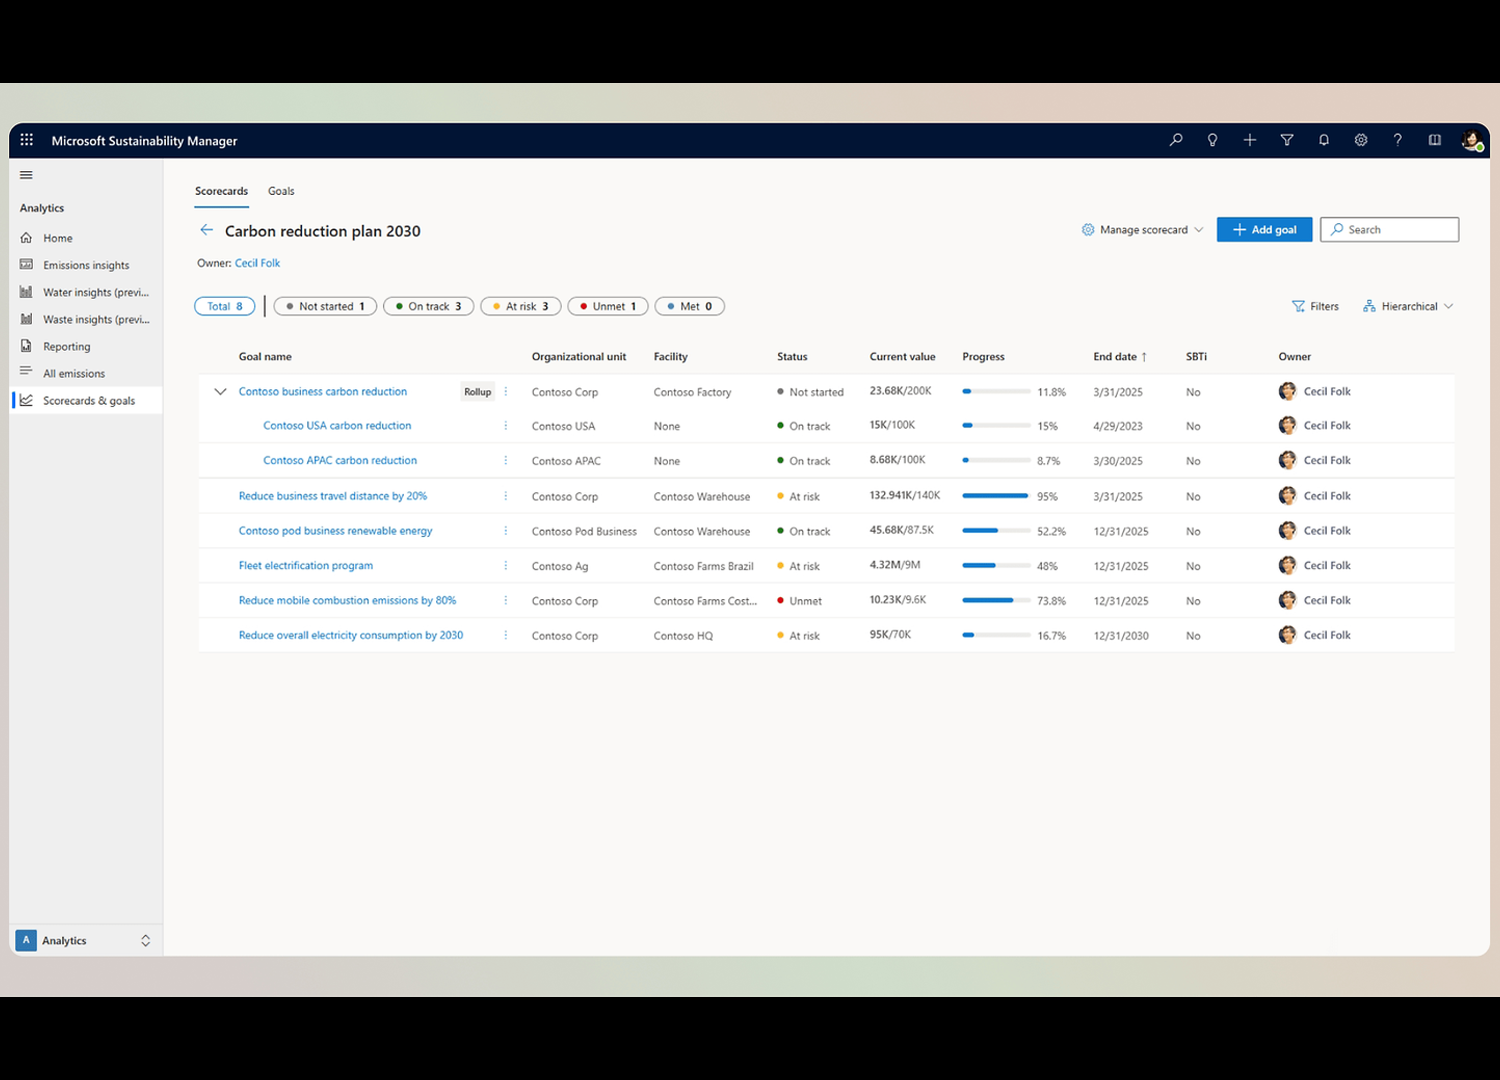Open more options for Reduce overall electricity consumption
This screenshot has height=1080, width=1500.
506,635
